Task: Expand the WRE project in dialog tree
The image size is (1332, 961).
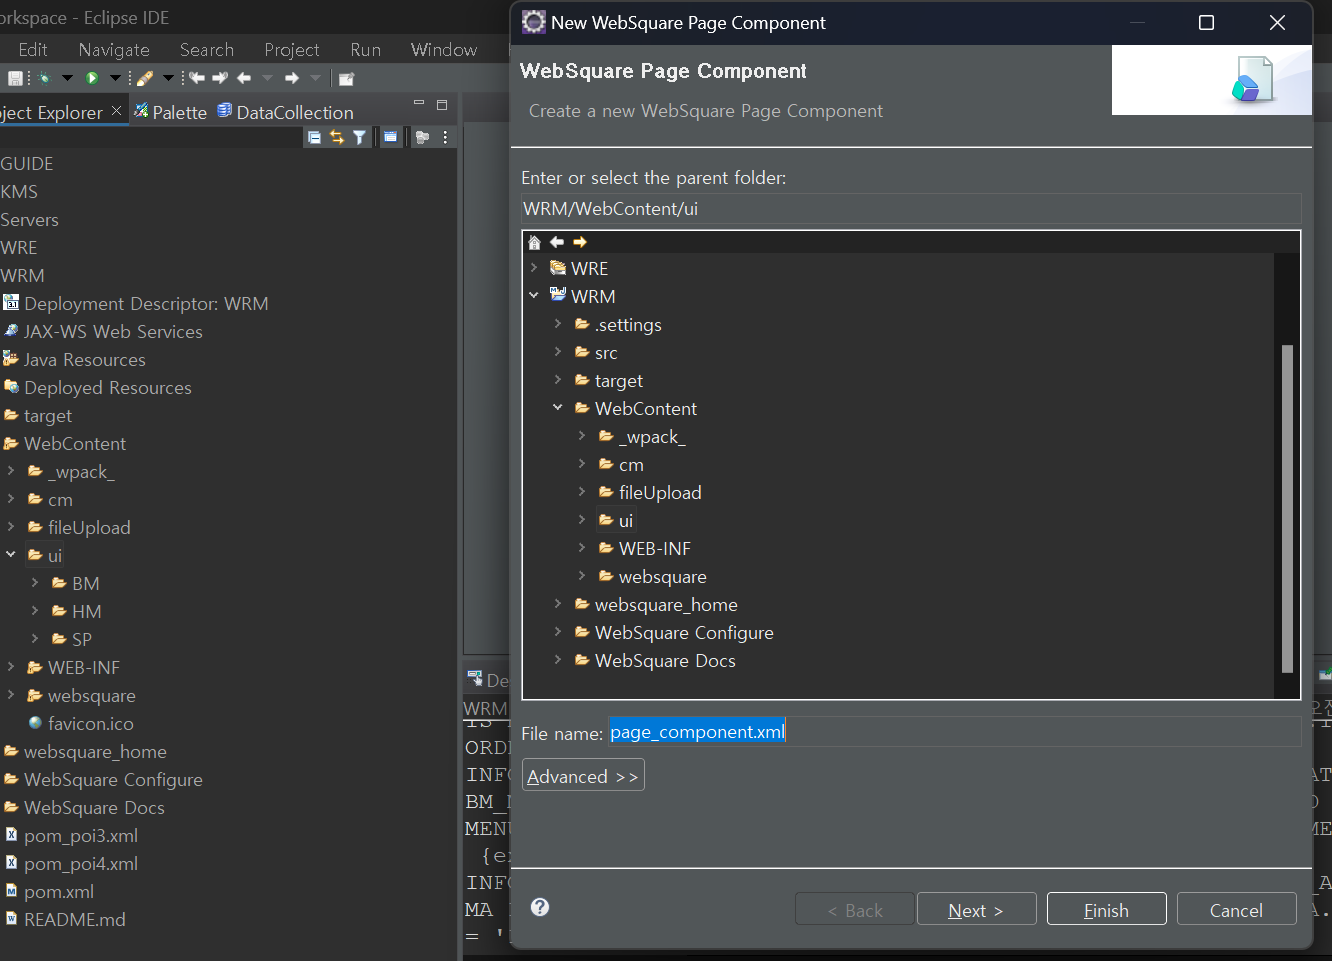Action: (534, 268)
